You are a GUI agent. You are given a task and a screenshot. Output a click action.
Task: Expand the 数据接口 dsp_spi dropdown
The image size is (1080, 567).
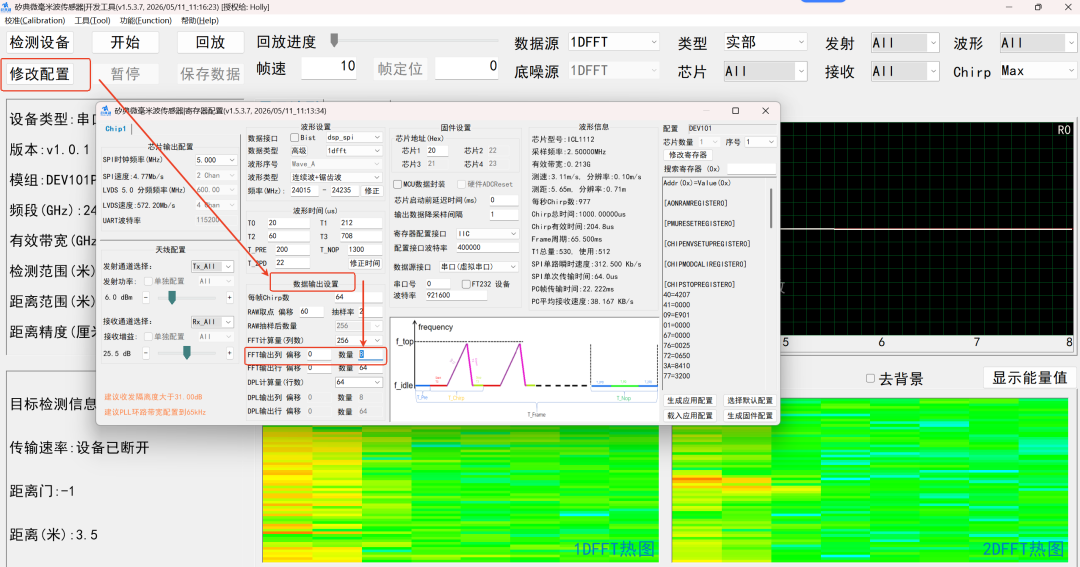click(x=353, y=137)
